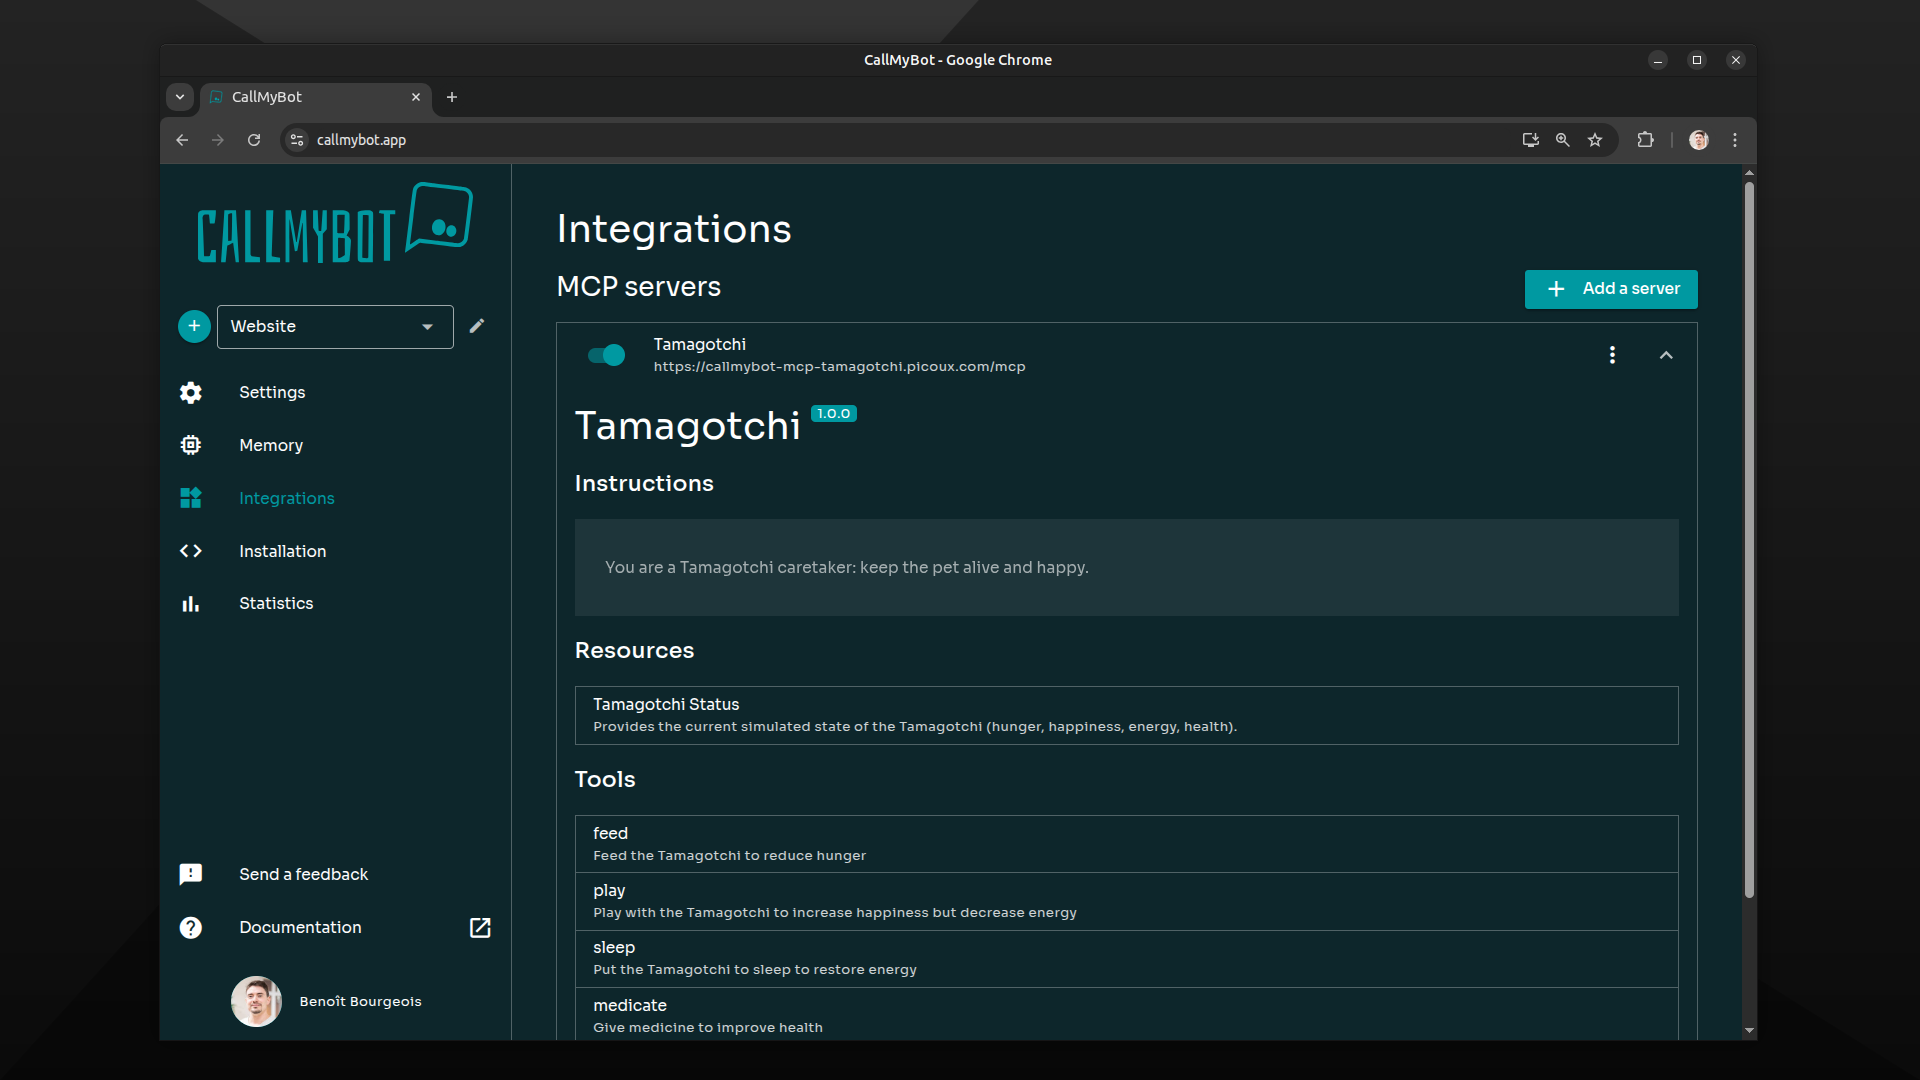Click the install app icon
The image size is (1920, 1080).
tap(1530, 140)
